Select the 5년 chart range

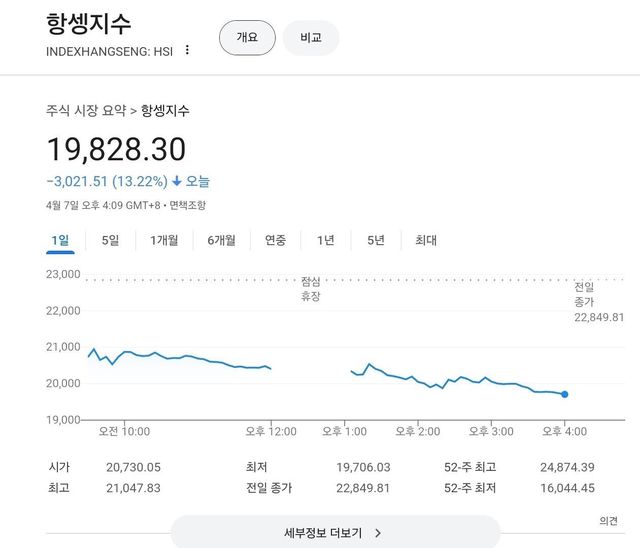click(x=376, y=240)
